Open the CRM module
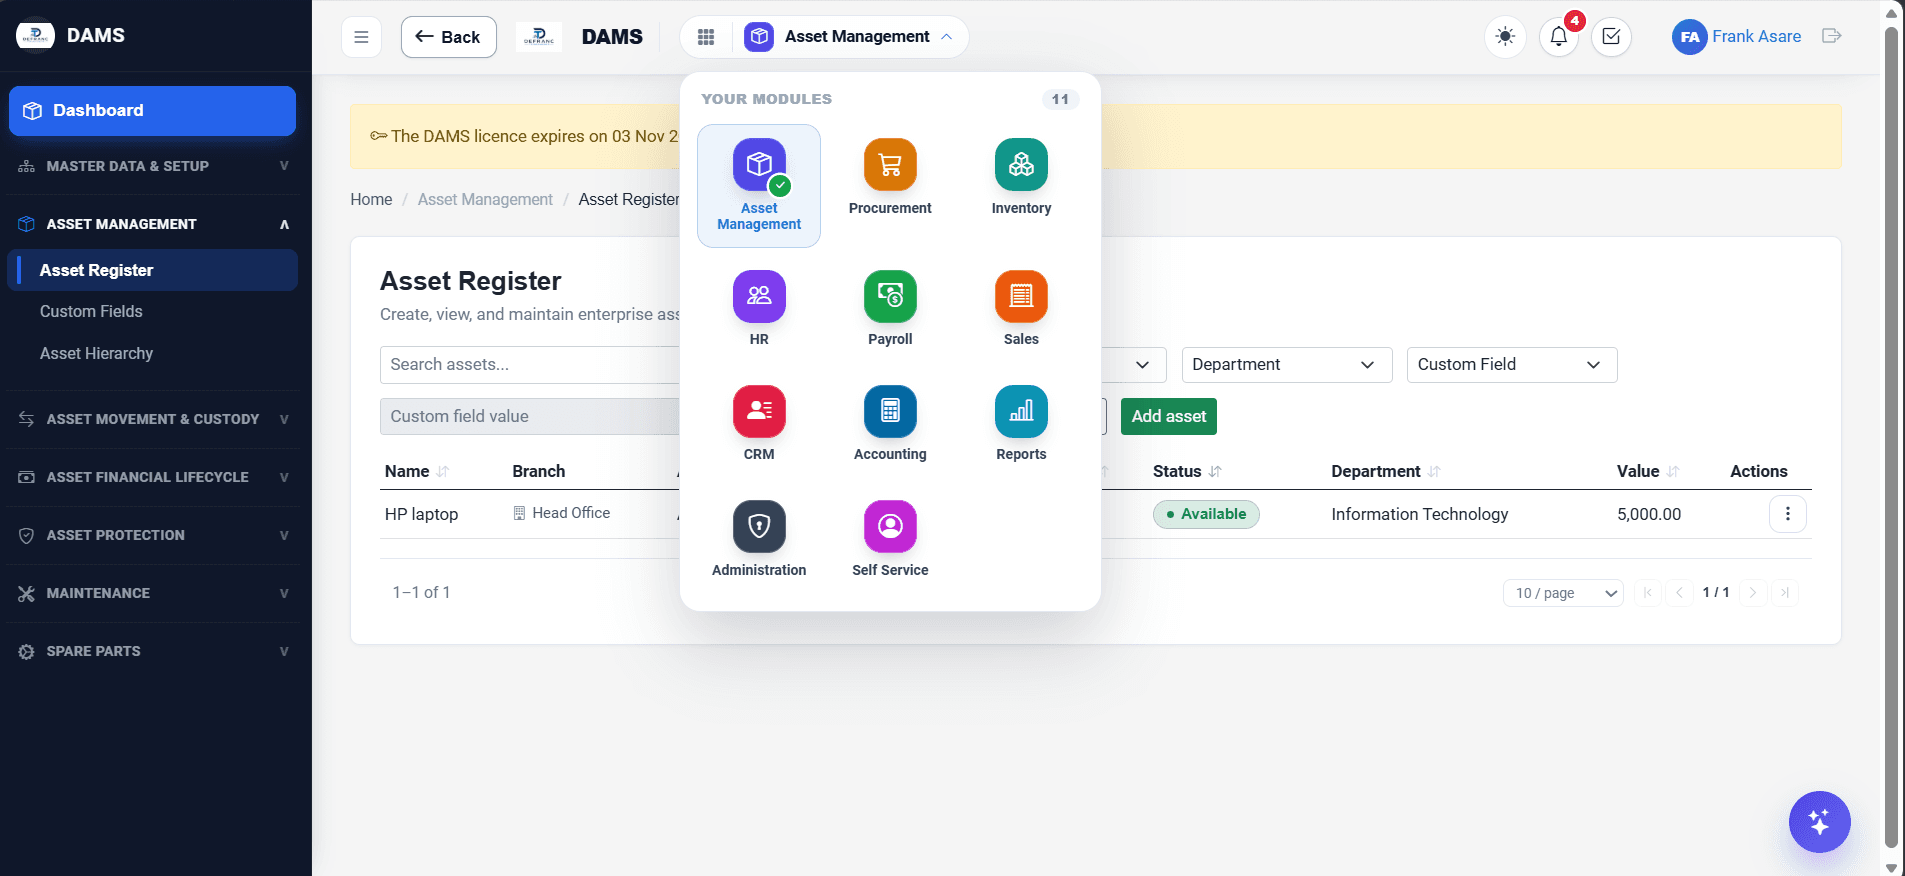Screen dimensions: 1905x876 [759, 424]
